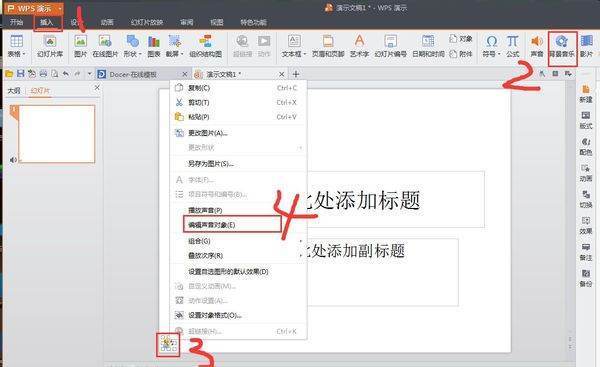600x367 pixels.
Task: Open a new document tab with plus
Action: pyautogui.click(x=295, y=74)
